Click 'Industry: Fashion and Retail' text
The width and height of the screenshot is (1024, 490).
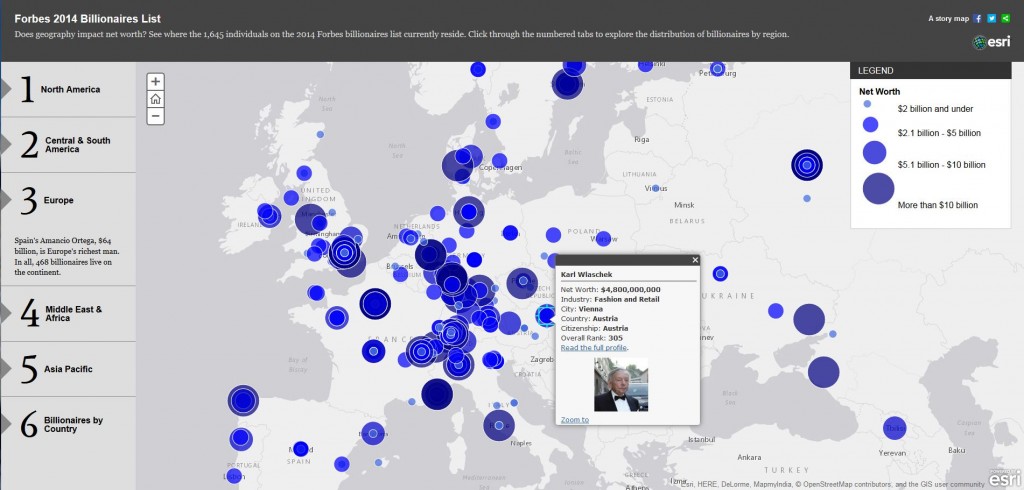coord(610,299)
